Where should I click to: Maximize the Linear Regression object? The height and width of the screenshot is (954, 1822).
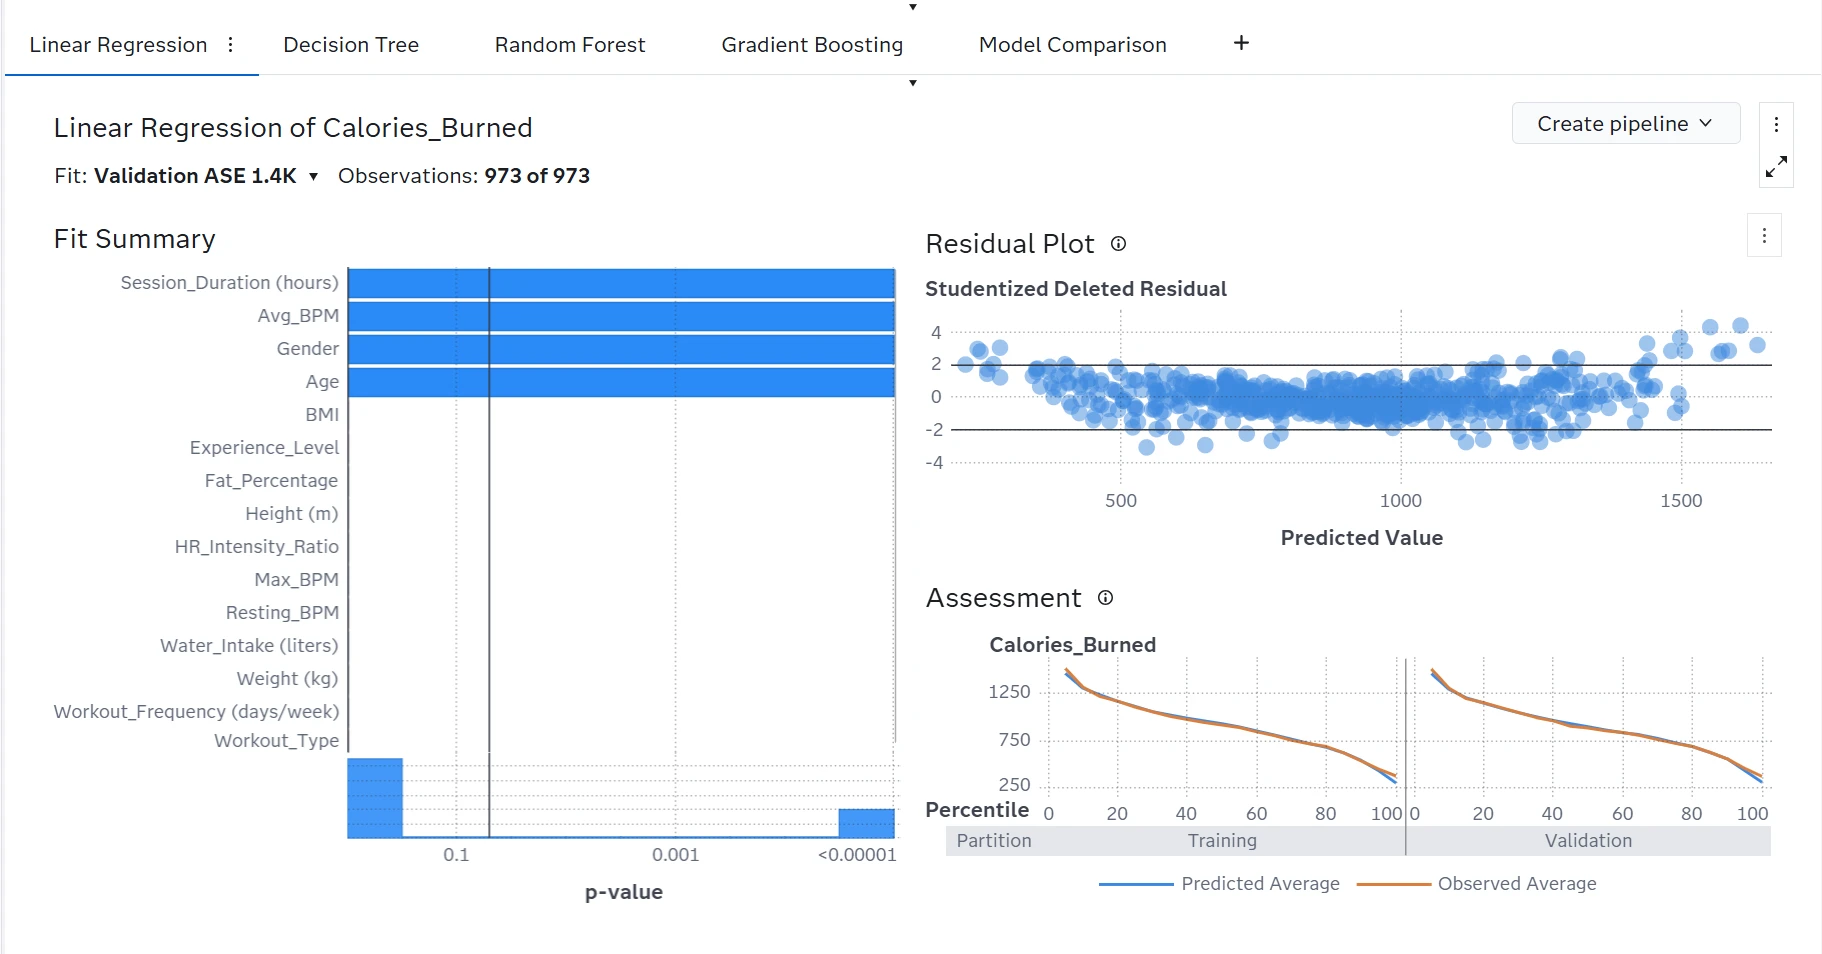pyautogui.click(x=1776, y=167)
